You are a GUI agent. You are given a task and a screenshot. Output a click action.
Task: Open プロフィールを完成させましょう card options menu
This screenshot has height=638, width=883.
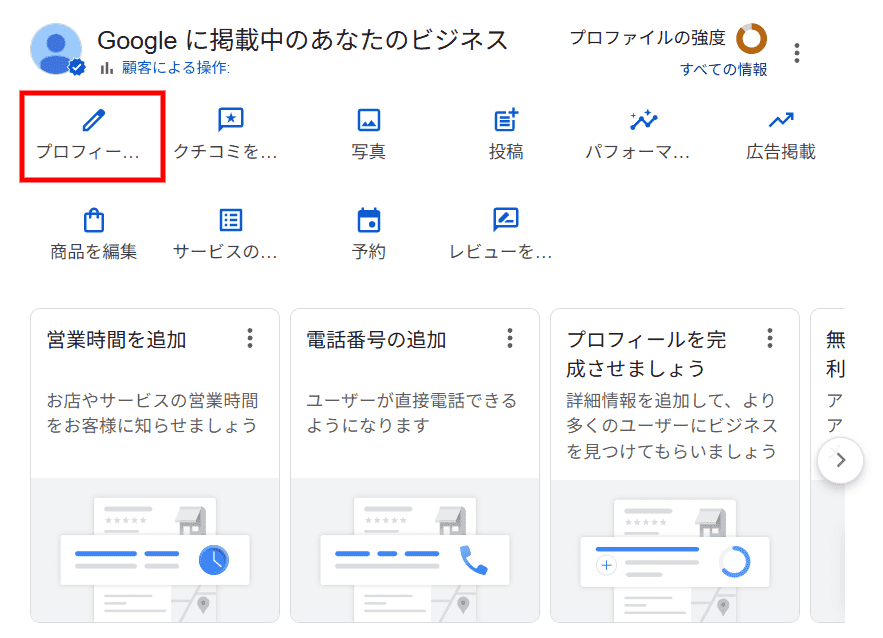pyautogui.click(x=770, y=338)
